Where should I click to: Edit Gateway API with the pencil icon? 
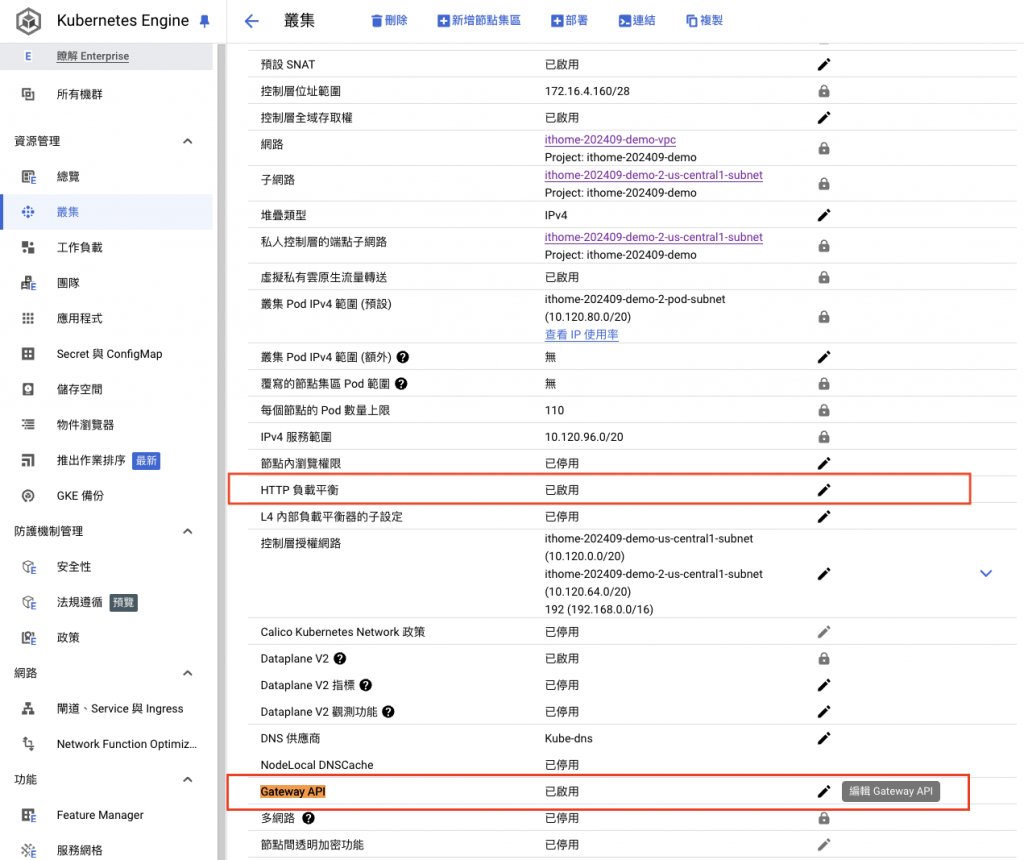824,791
